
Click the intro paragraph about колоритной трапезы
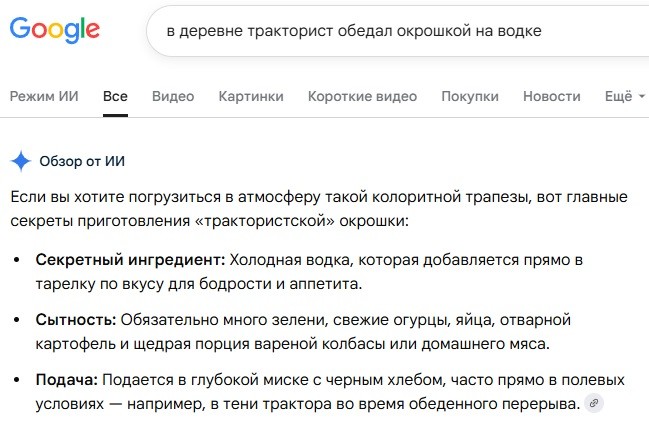click(319, 208)
